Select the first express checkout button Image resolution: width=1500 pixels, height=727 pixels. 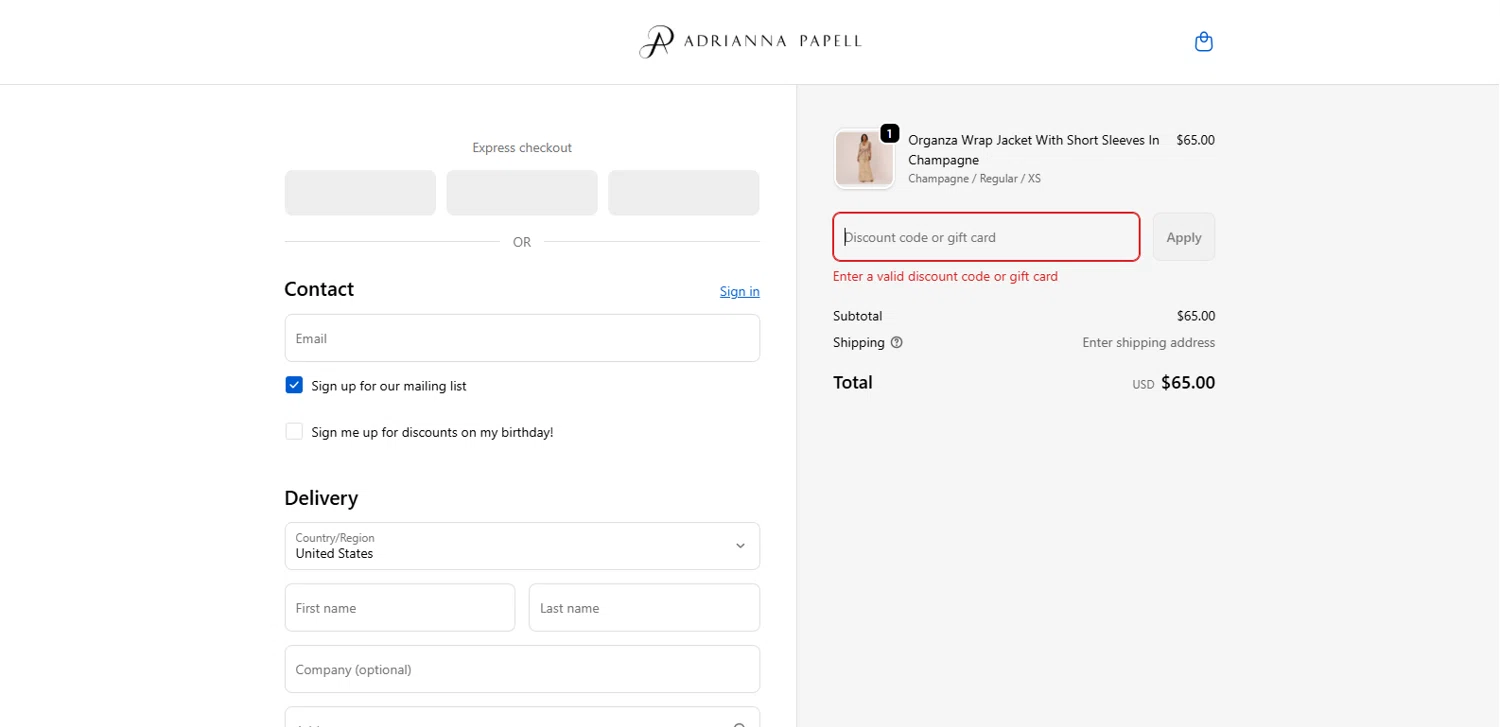(x=360, y=193)
